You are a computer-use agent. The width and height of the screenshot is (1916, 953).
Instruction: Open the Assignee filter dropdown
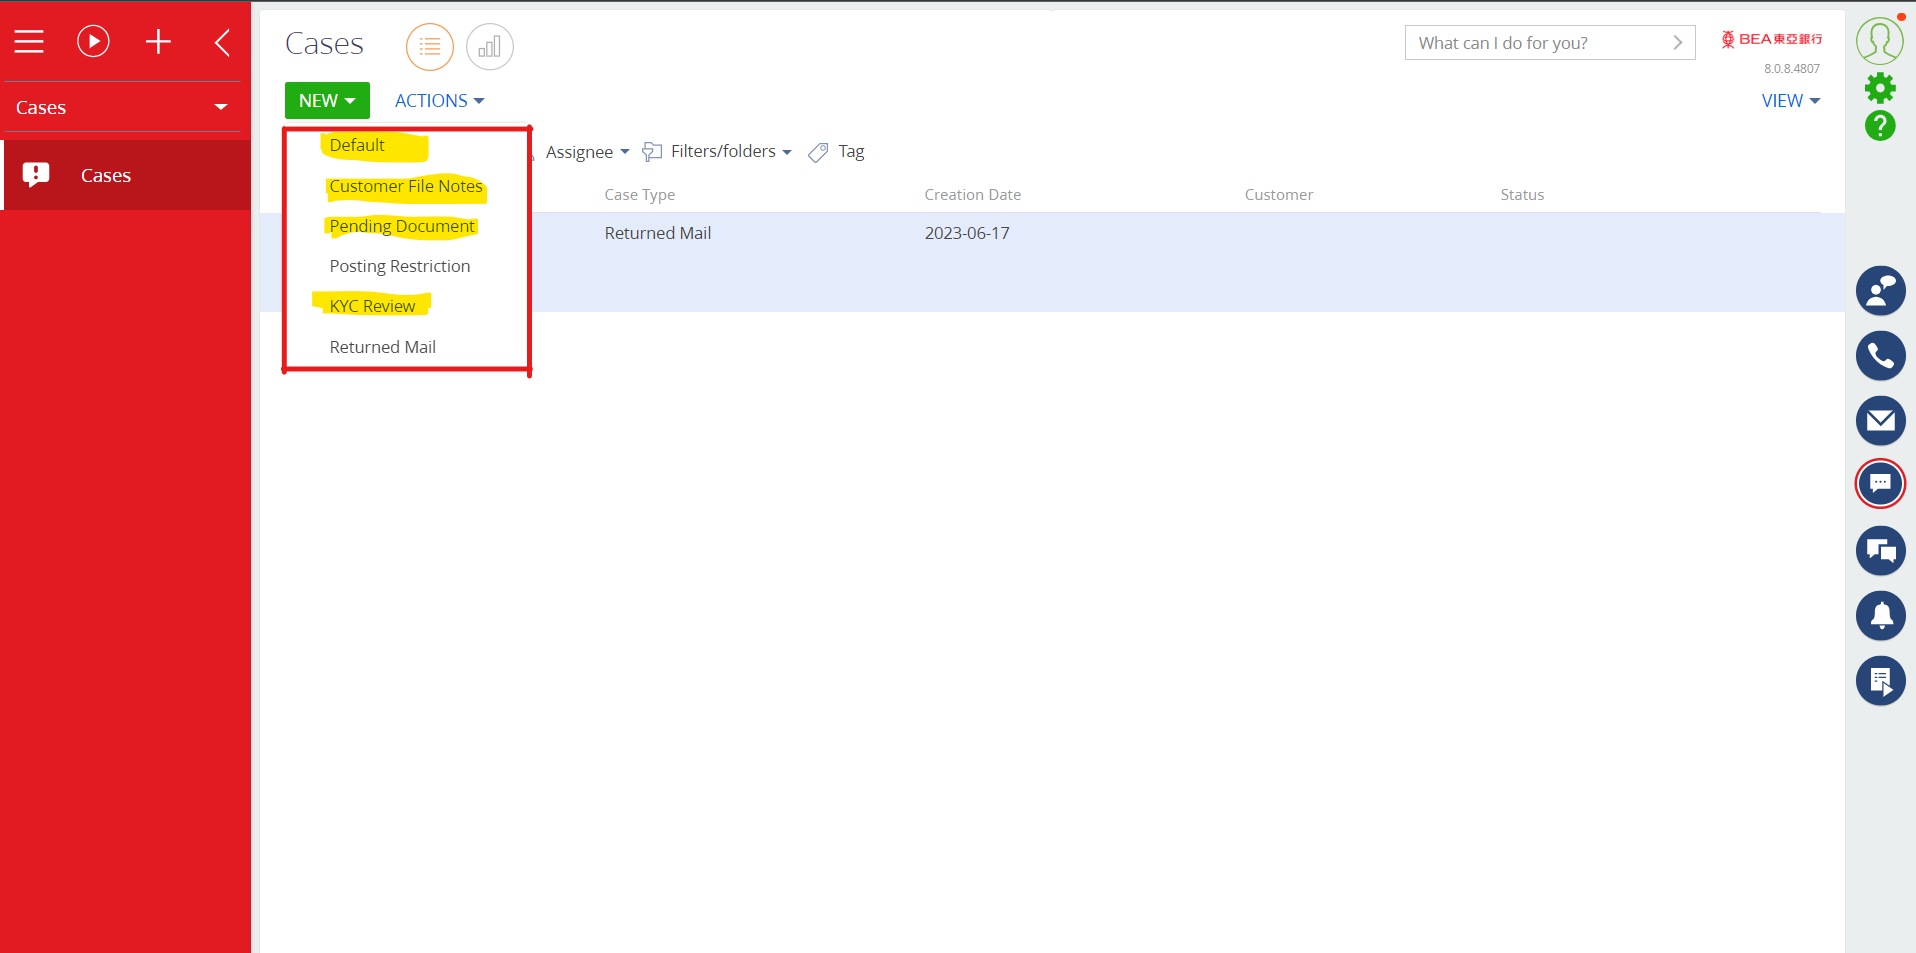pos(587,151)
